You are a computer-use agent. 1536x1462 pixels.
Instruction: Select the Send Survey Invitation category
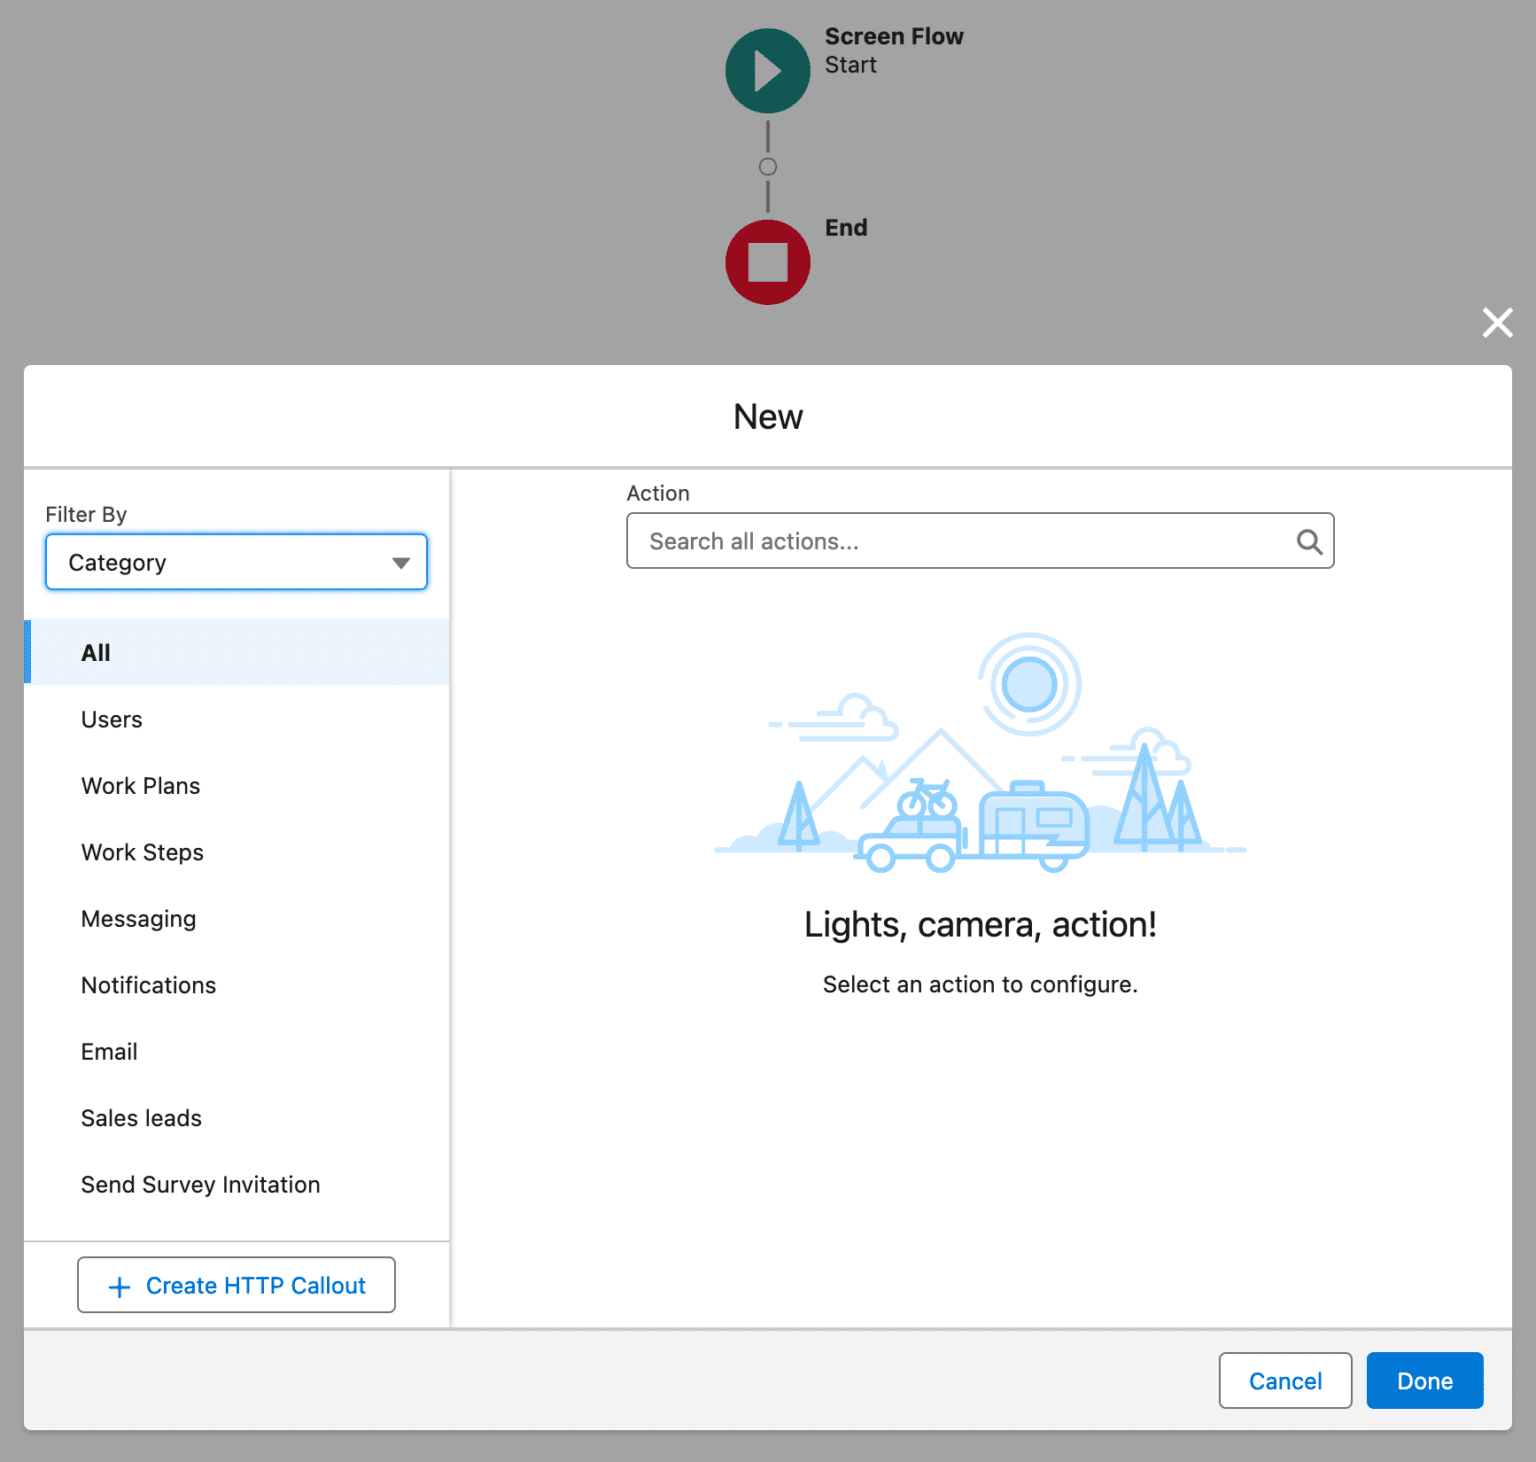[x=200, y=1184]
